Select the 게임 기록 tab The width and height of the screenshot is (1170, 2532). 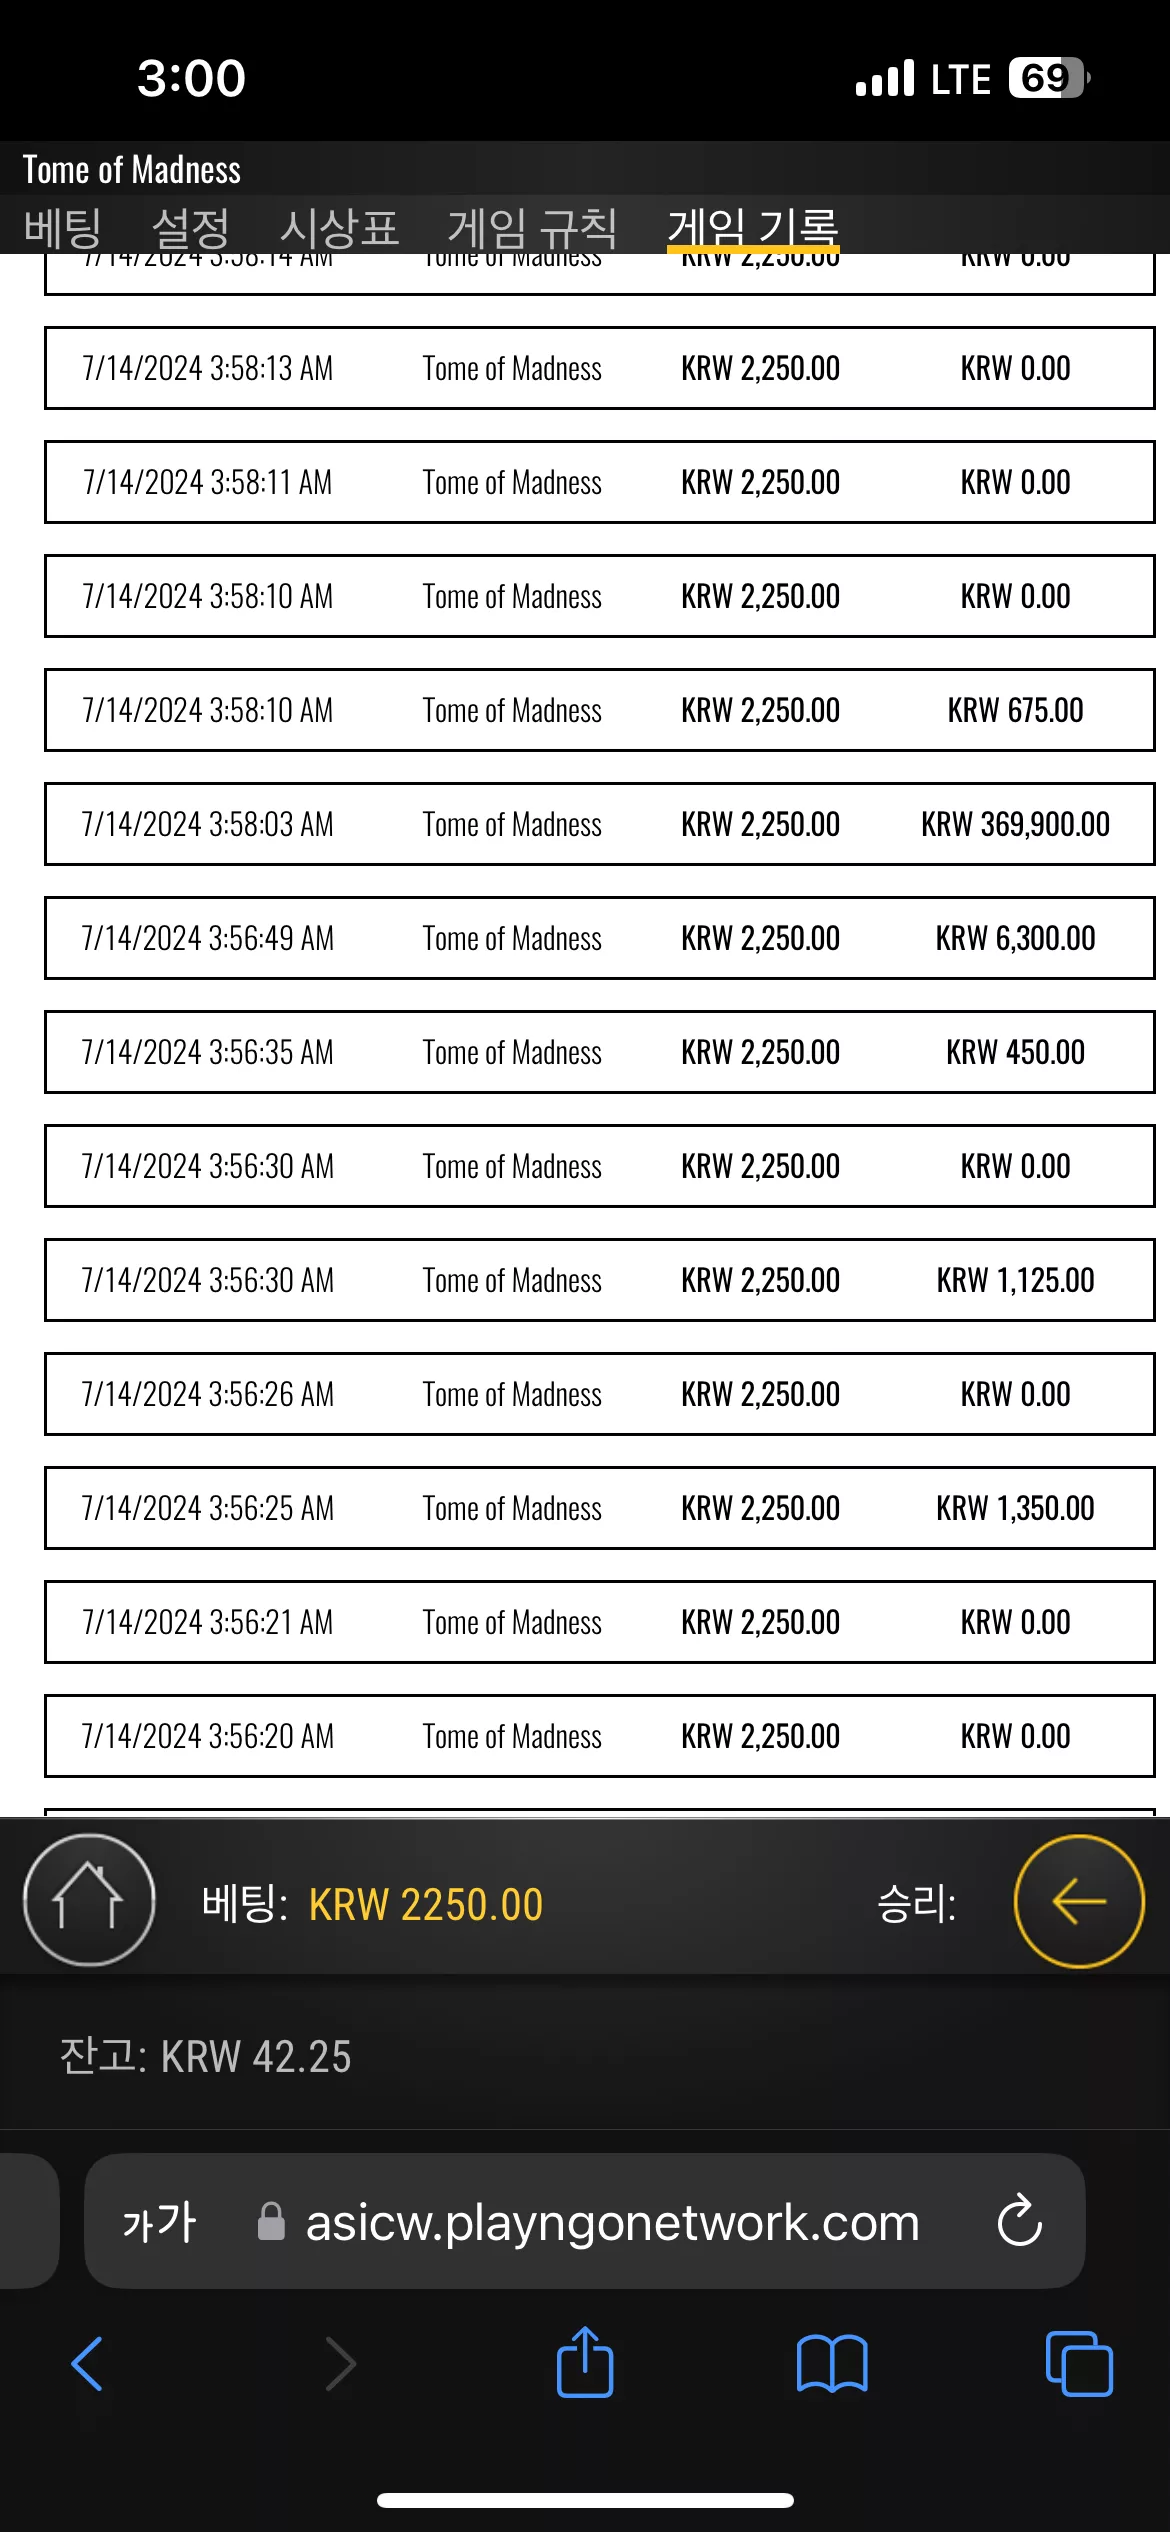click(x=753, y=228)
